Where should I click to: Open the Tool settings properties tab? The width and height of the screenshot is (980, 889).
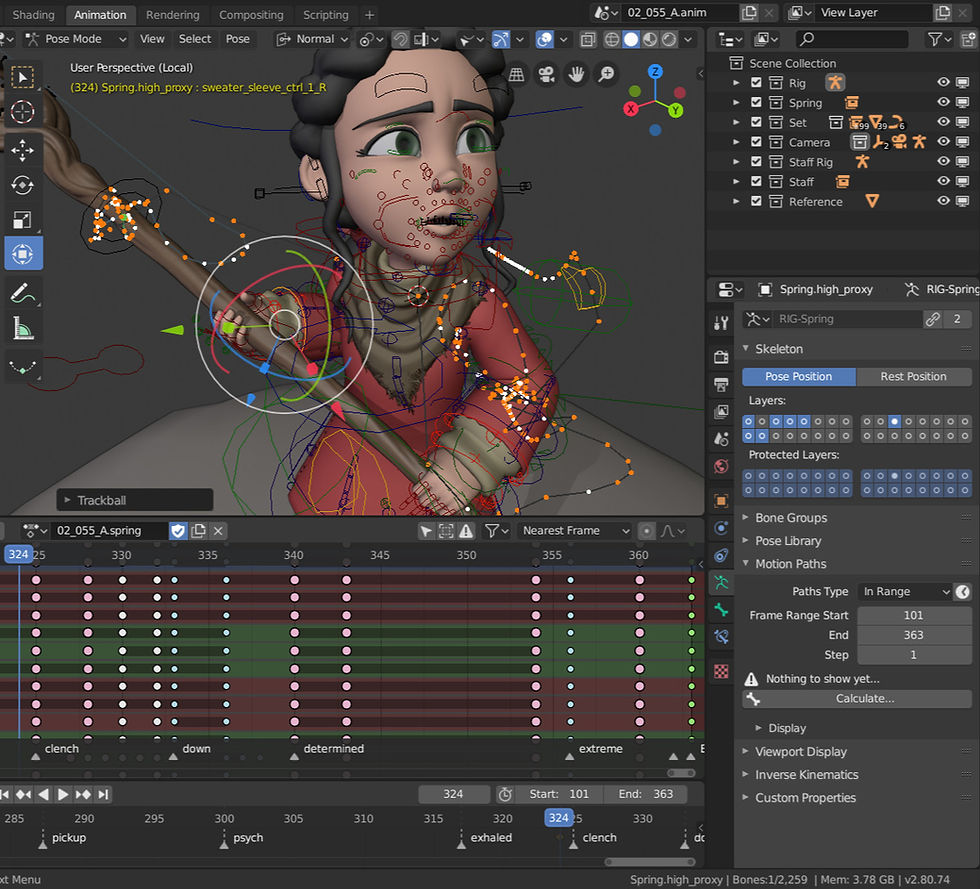[x=721, y=323]
